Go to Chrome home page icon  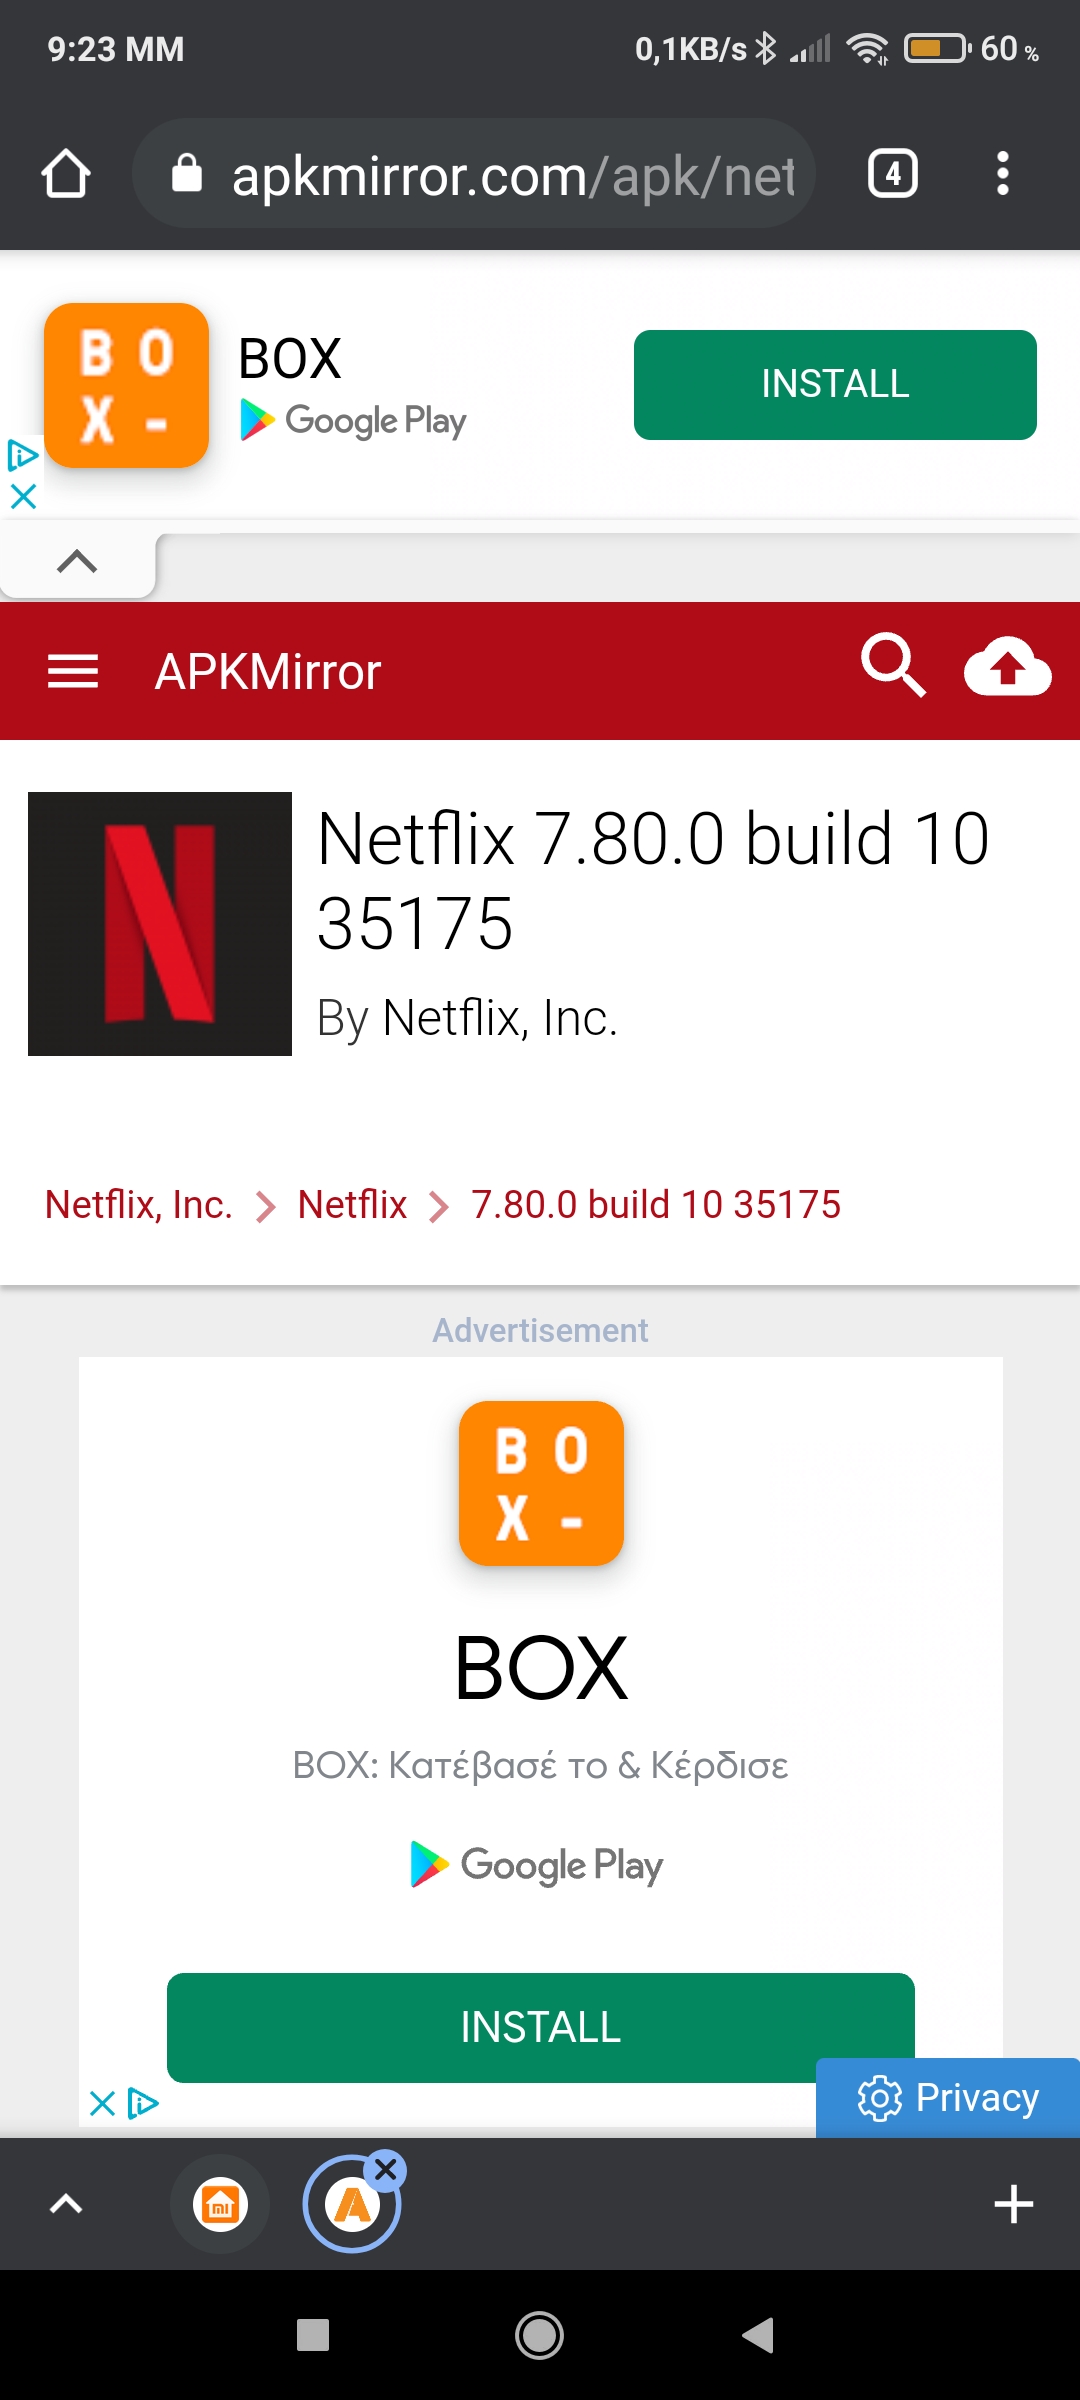[66, 174]
